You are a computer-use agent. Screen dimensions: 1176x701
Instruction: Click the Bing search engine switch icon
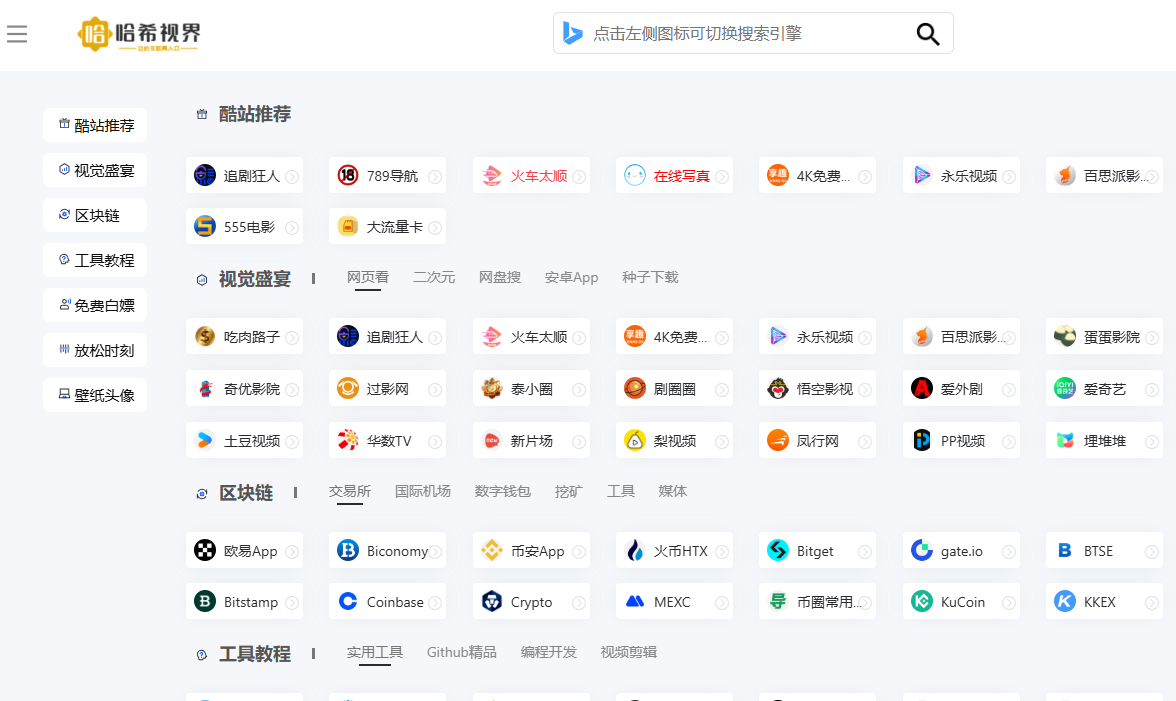(x=572, y=34)
